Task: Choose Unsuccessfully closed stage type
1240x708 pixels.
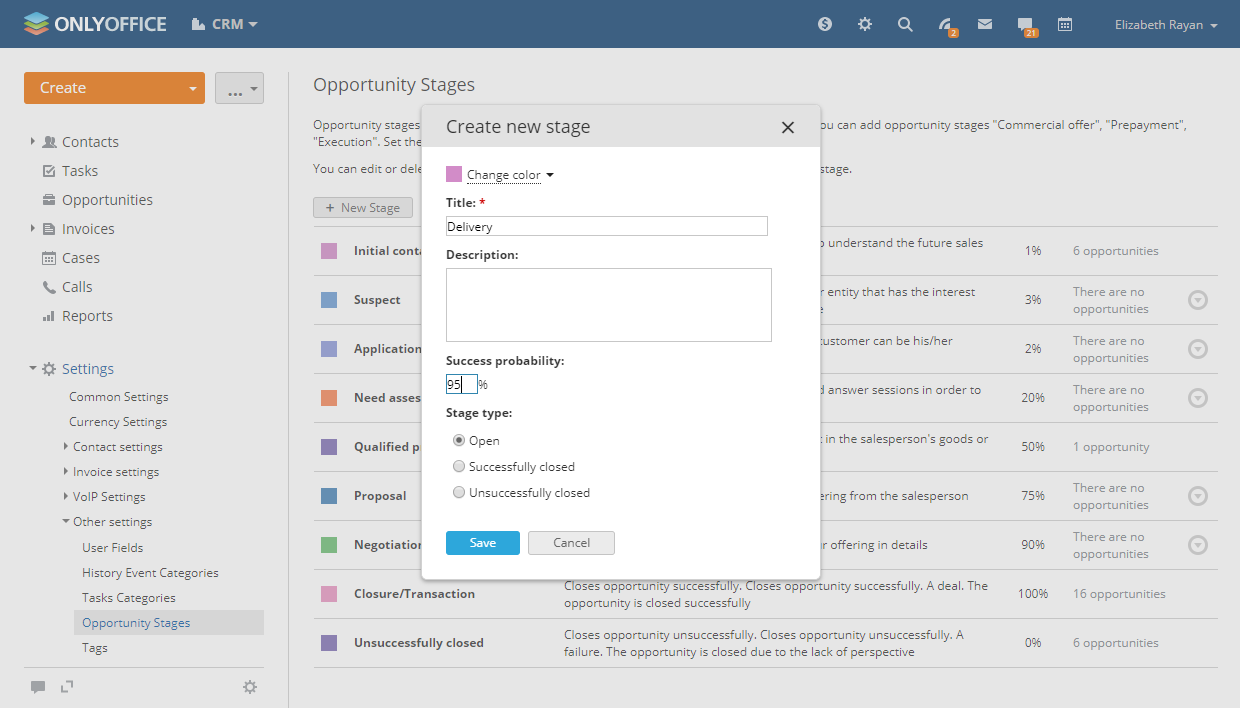Action: pos(459,493)
